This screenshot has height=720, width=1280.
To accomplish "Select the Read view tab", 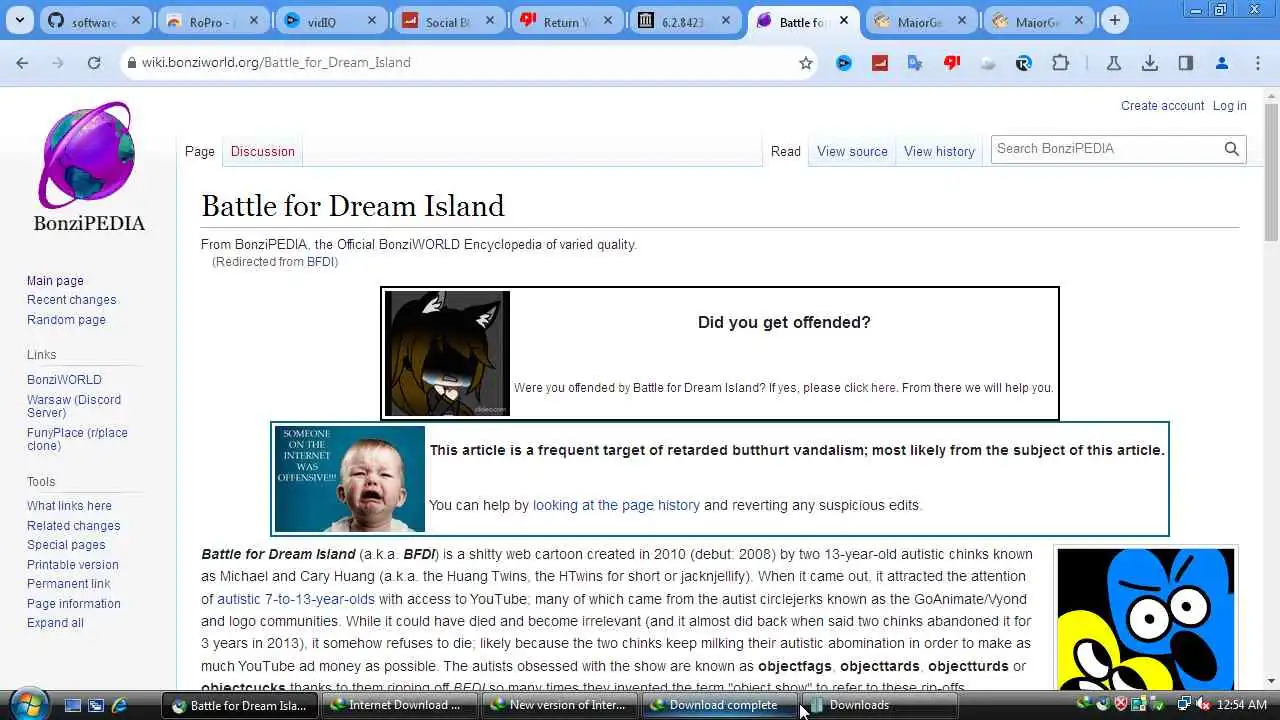I will [785, 151].
